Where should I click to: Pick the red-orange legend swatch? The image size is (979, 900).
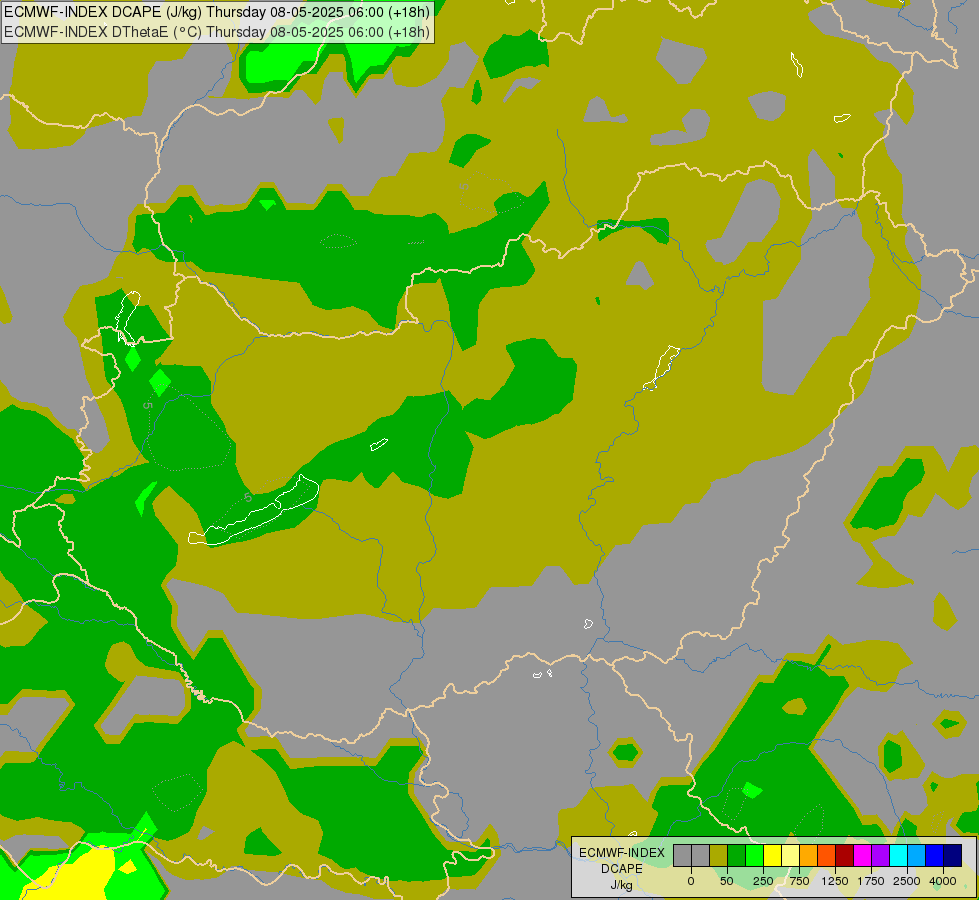827,855
